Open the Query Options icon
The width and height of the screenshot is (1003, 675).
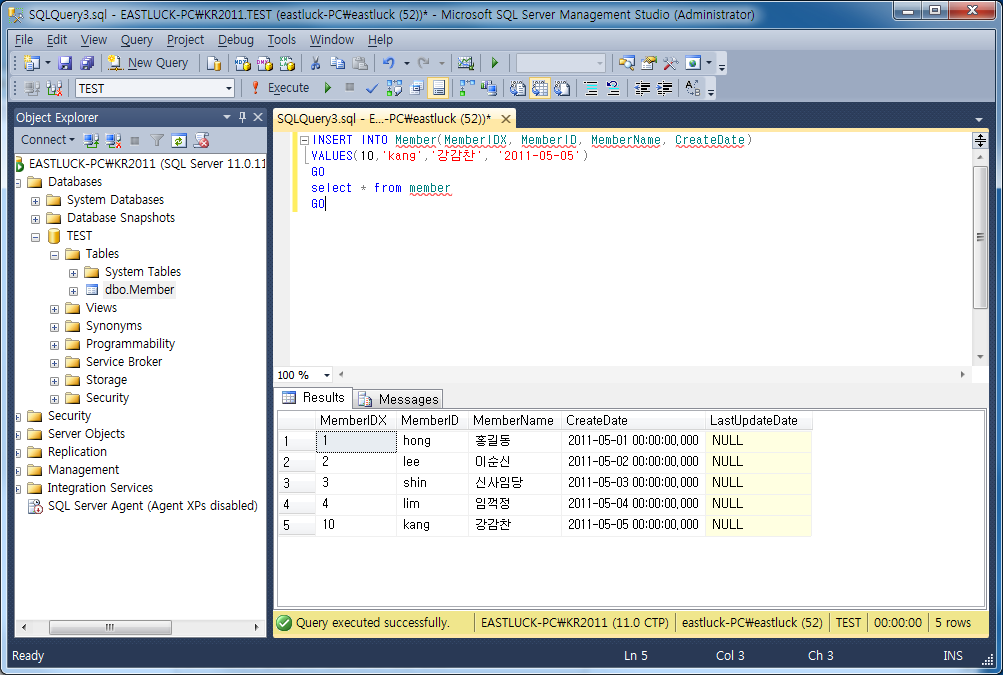(x=416, y=88)
